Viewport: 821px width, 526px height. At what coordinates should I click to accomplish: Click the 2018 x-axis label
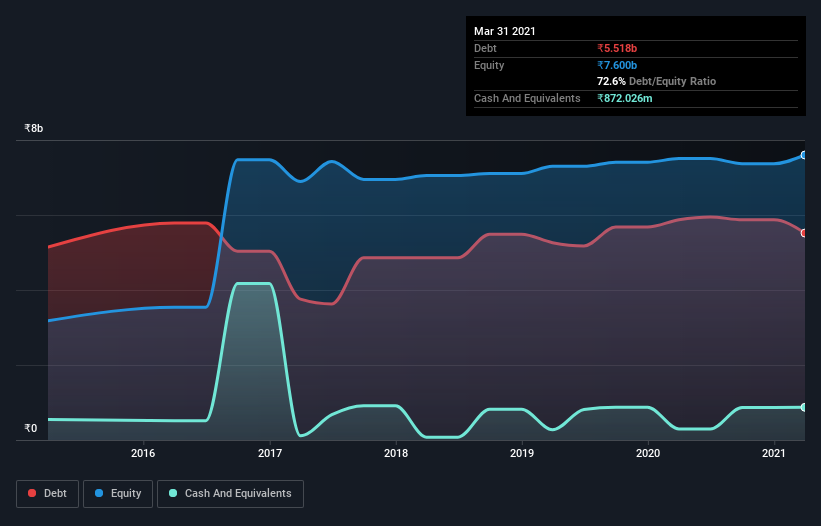tap(396, 453)
